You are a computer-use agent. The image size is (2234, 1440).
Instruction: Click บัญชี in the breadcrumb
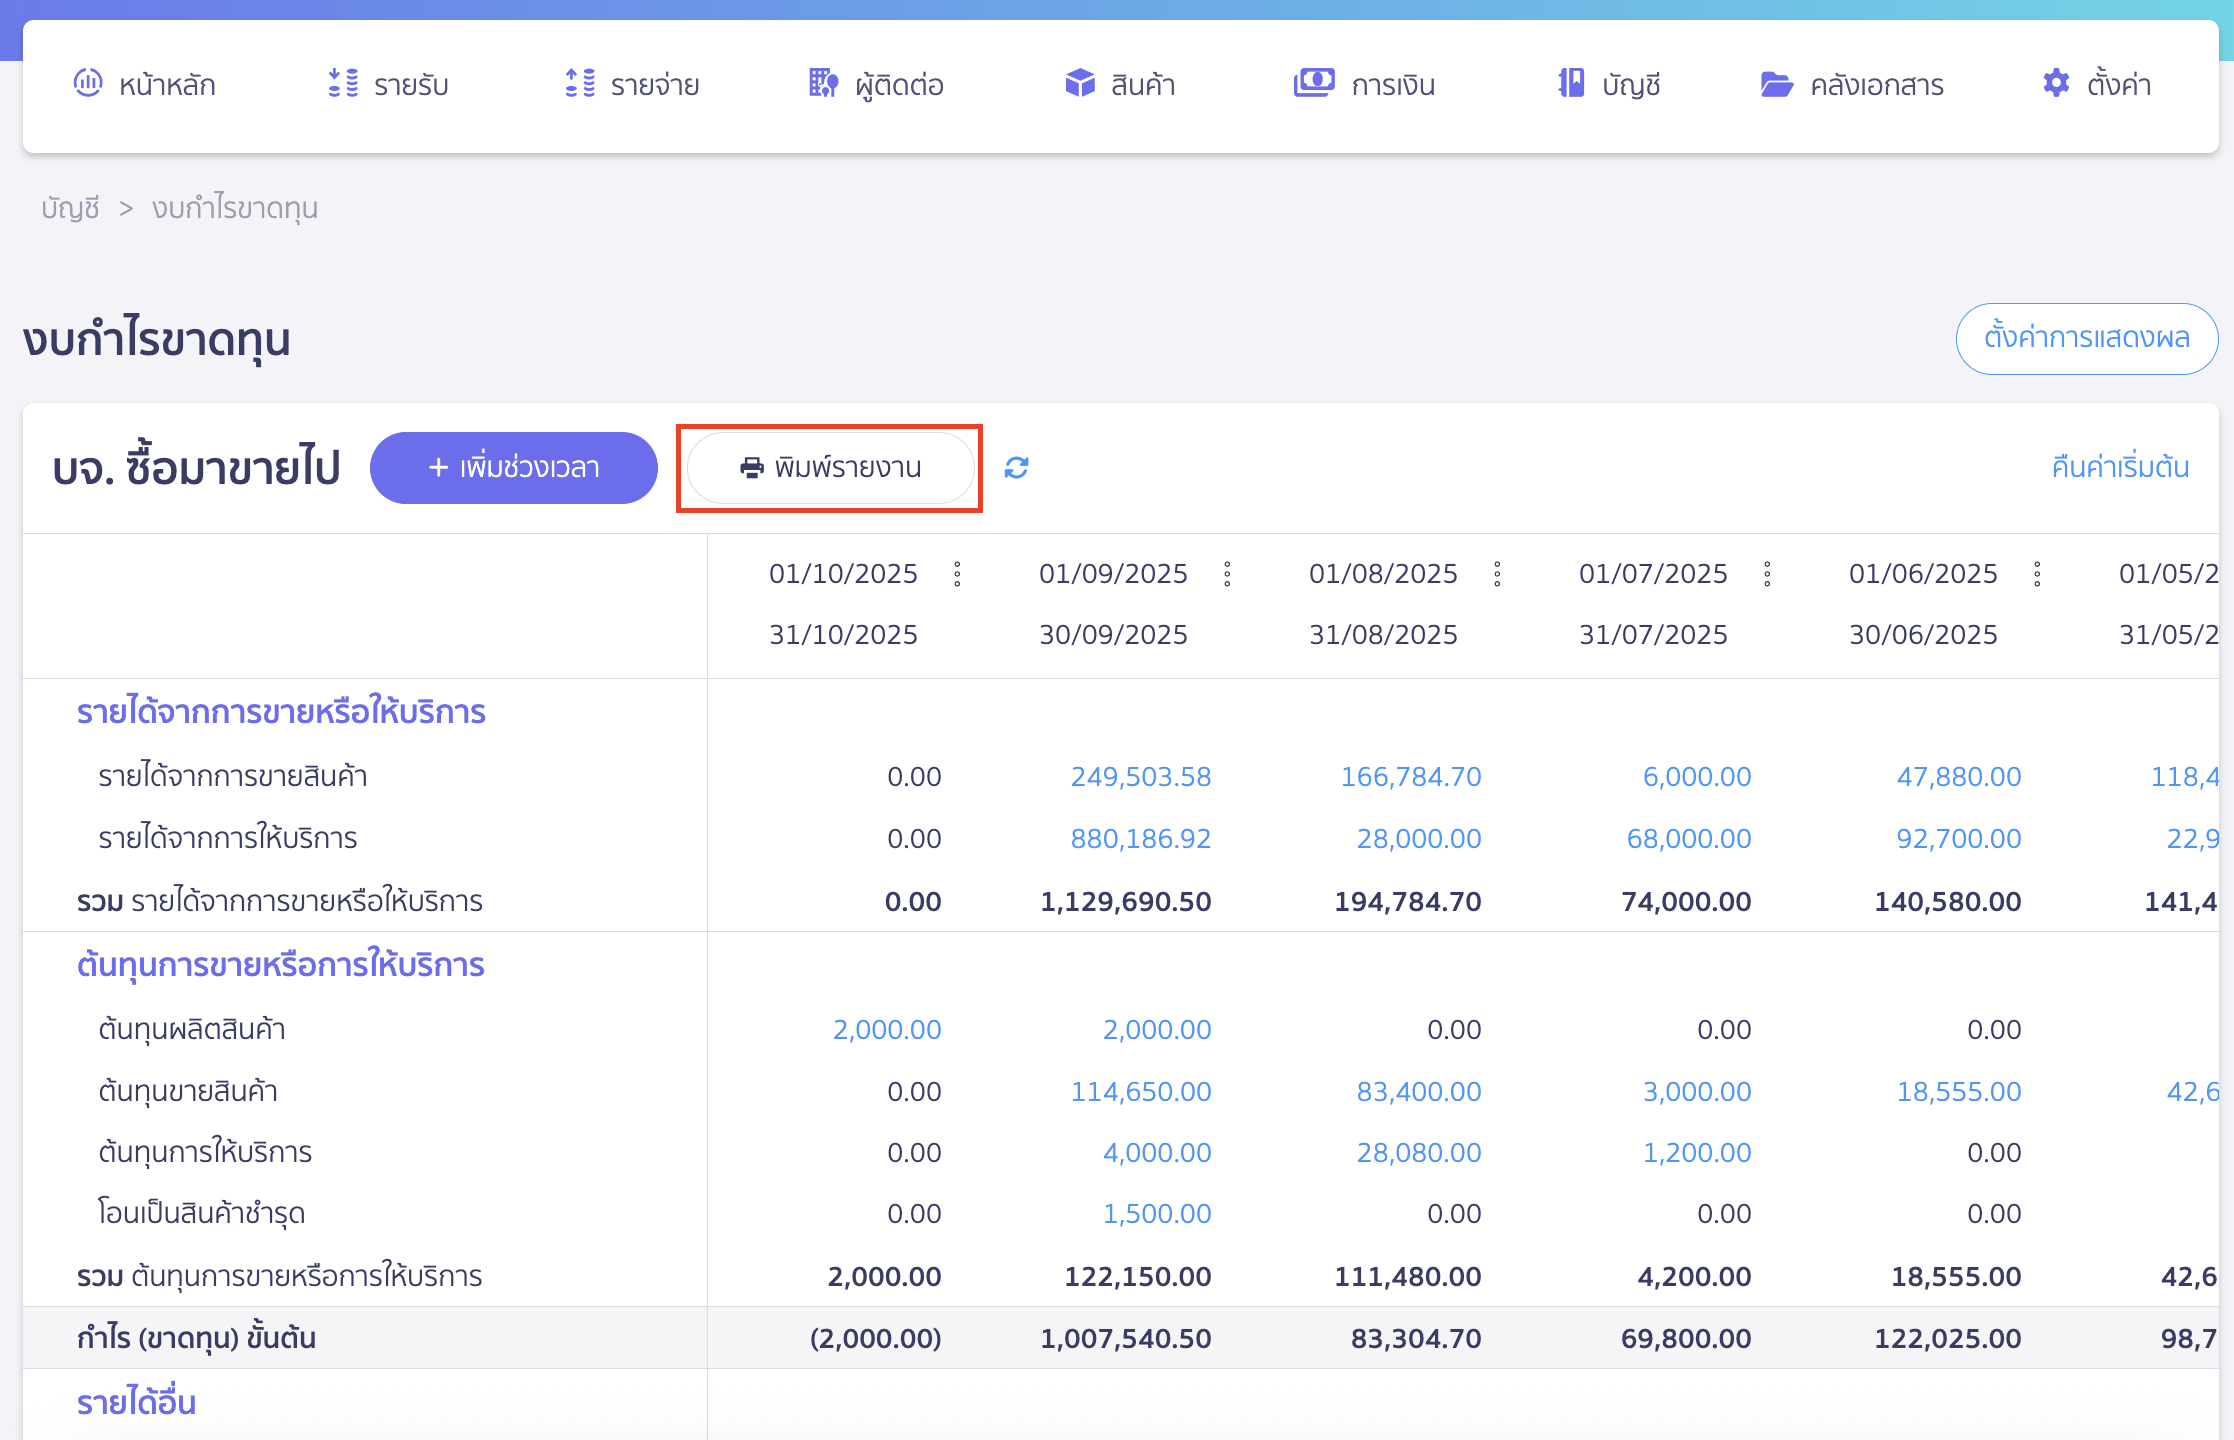coord(70,208)
